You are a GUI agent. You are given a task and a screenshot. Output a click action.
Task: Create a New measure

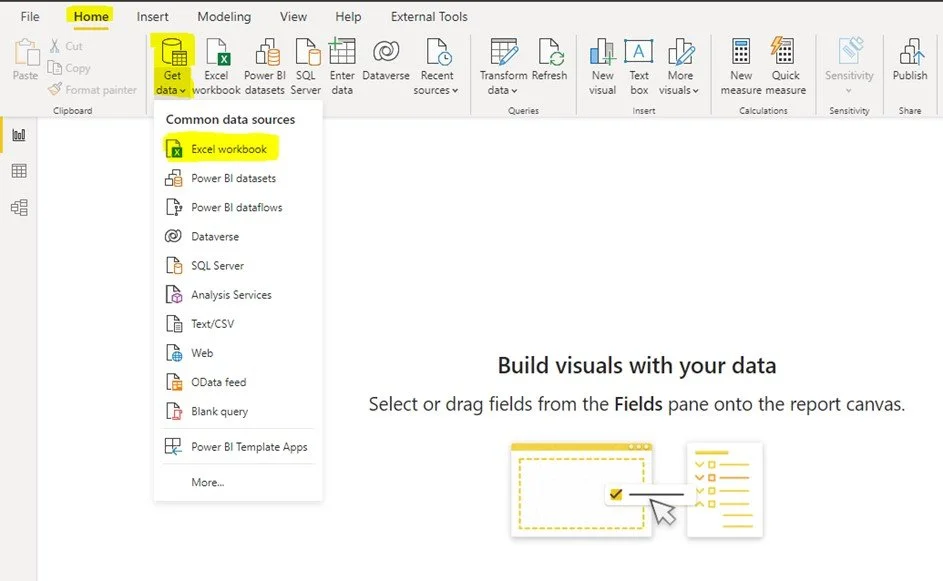[x=741, y=66]
